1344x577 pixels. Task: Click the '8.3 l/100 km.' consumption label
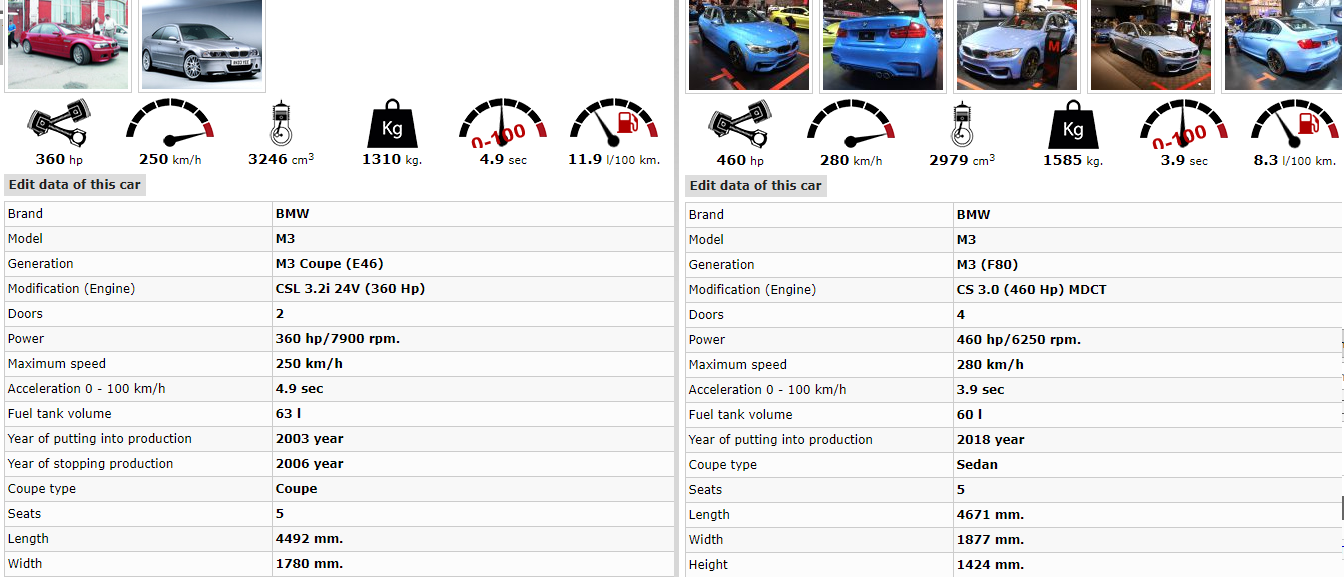(1295, 160)
